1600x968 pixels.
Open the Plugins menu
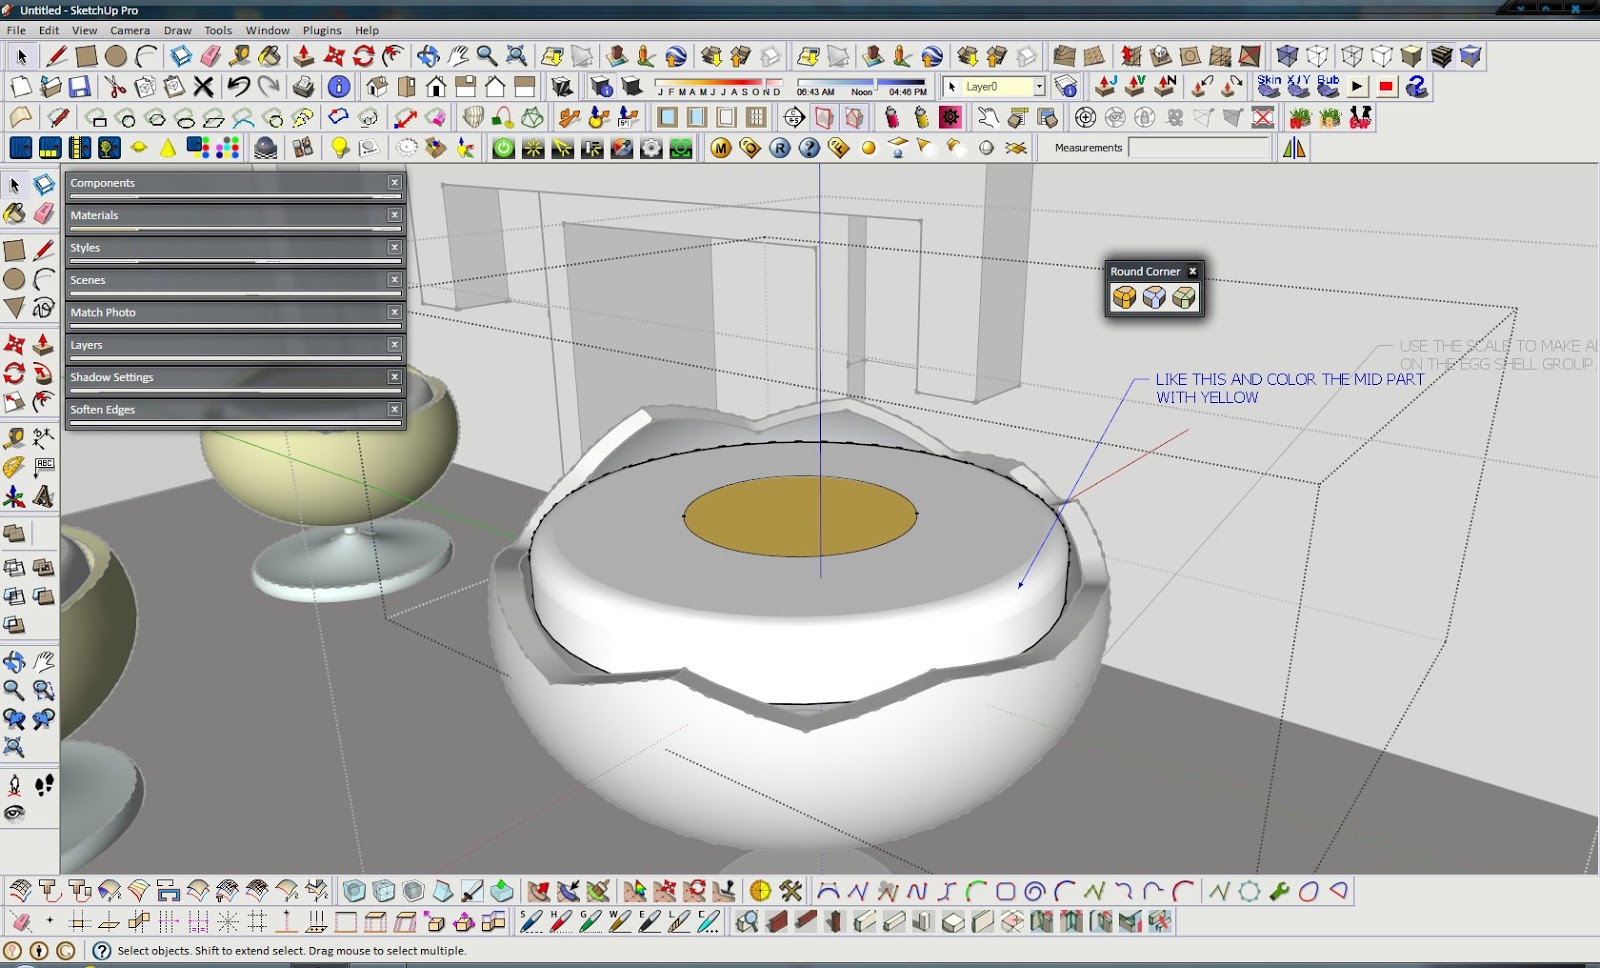click(322, 30)
